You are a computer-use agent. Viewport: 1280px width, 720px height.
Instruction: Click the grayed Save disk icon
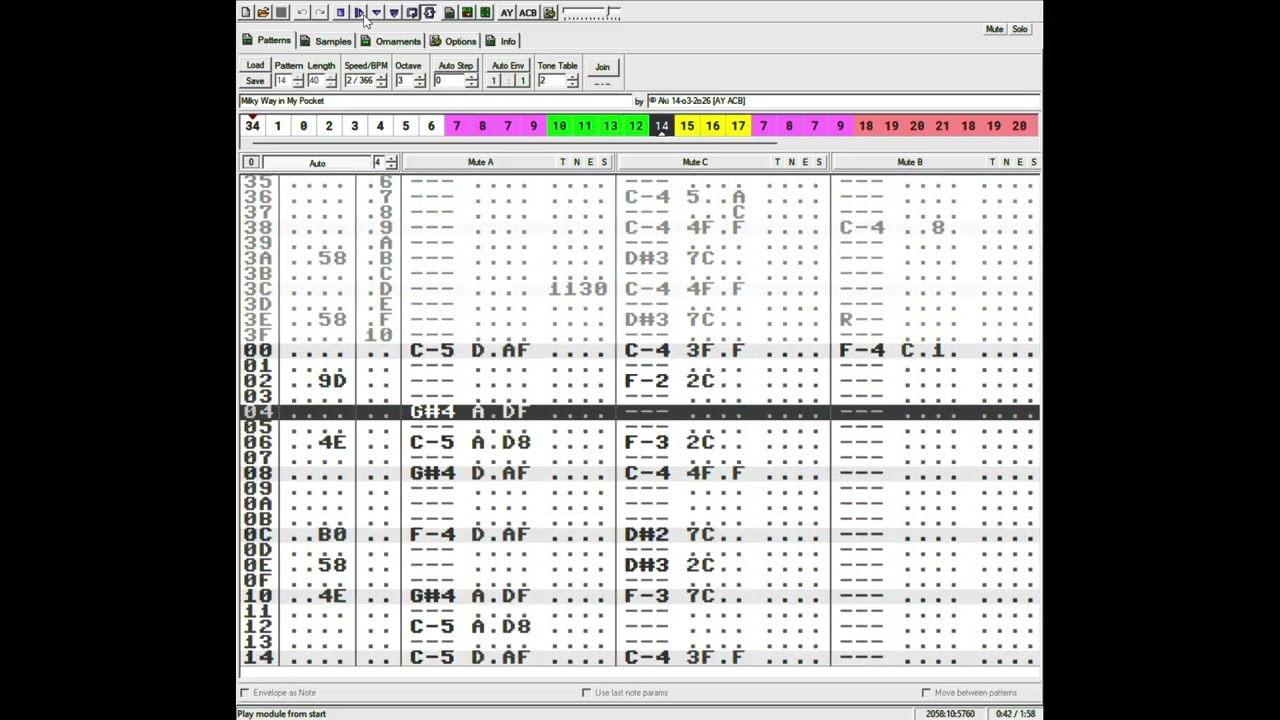click(281, 12)
